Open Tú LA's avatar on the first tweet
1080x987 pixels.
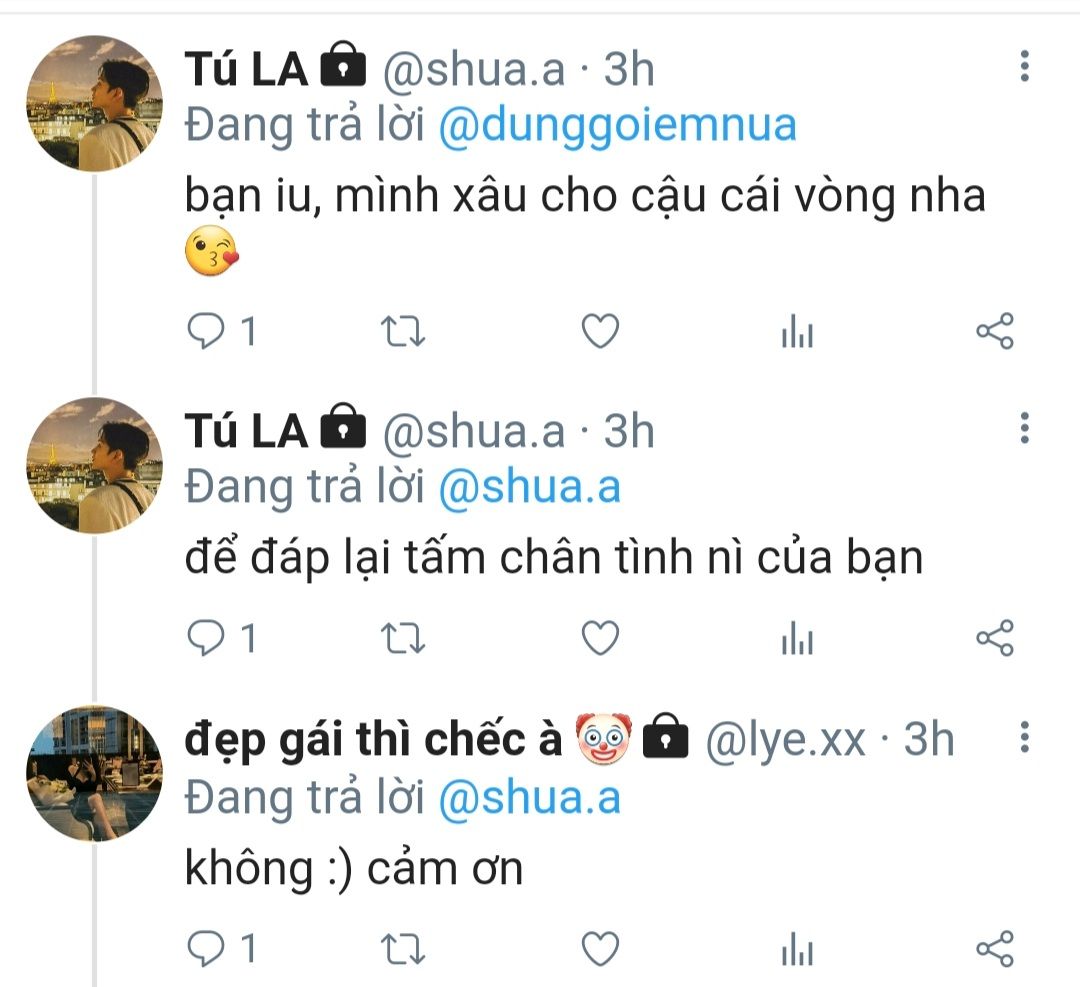click(93, 104)
